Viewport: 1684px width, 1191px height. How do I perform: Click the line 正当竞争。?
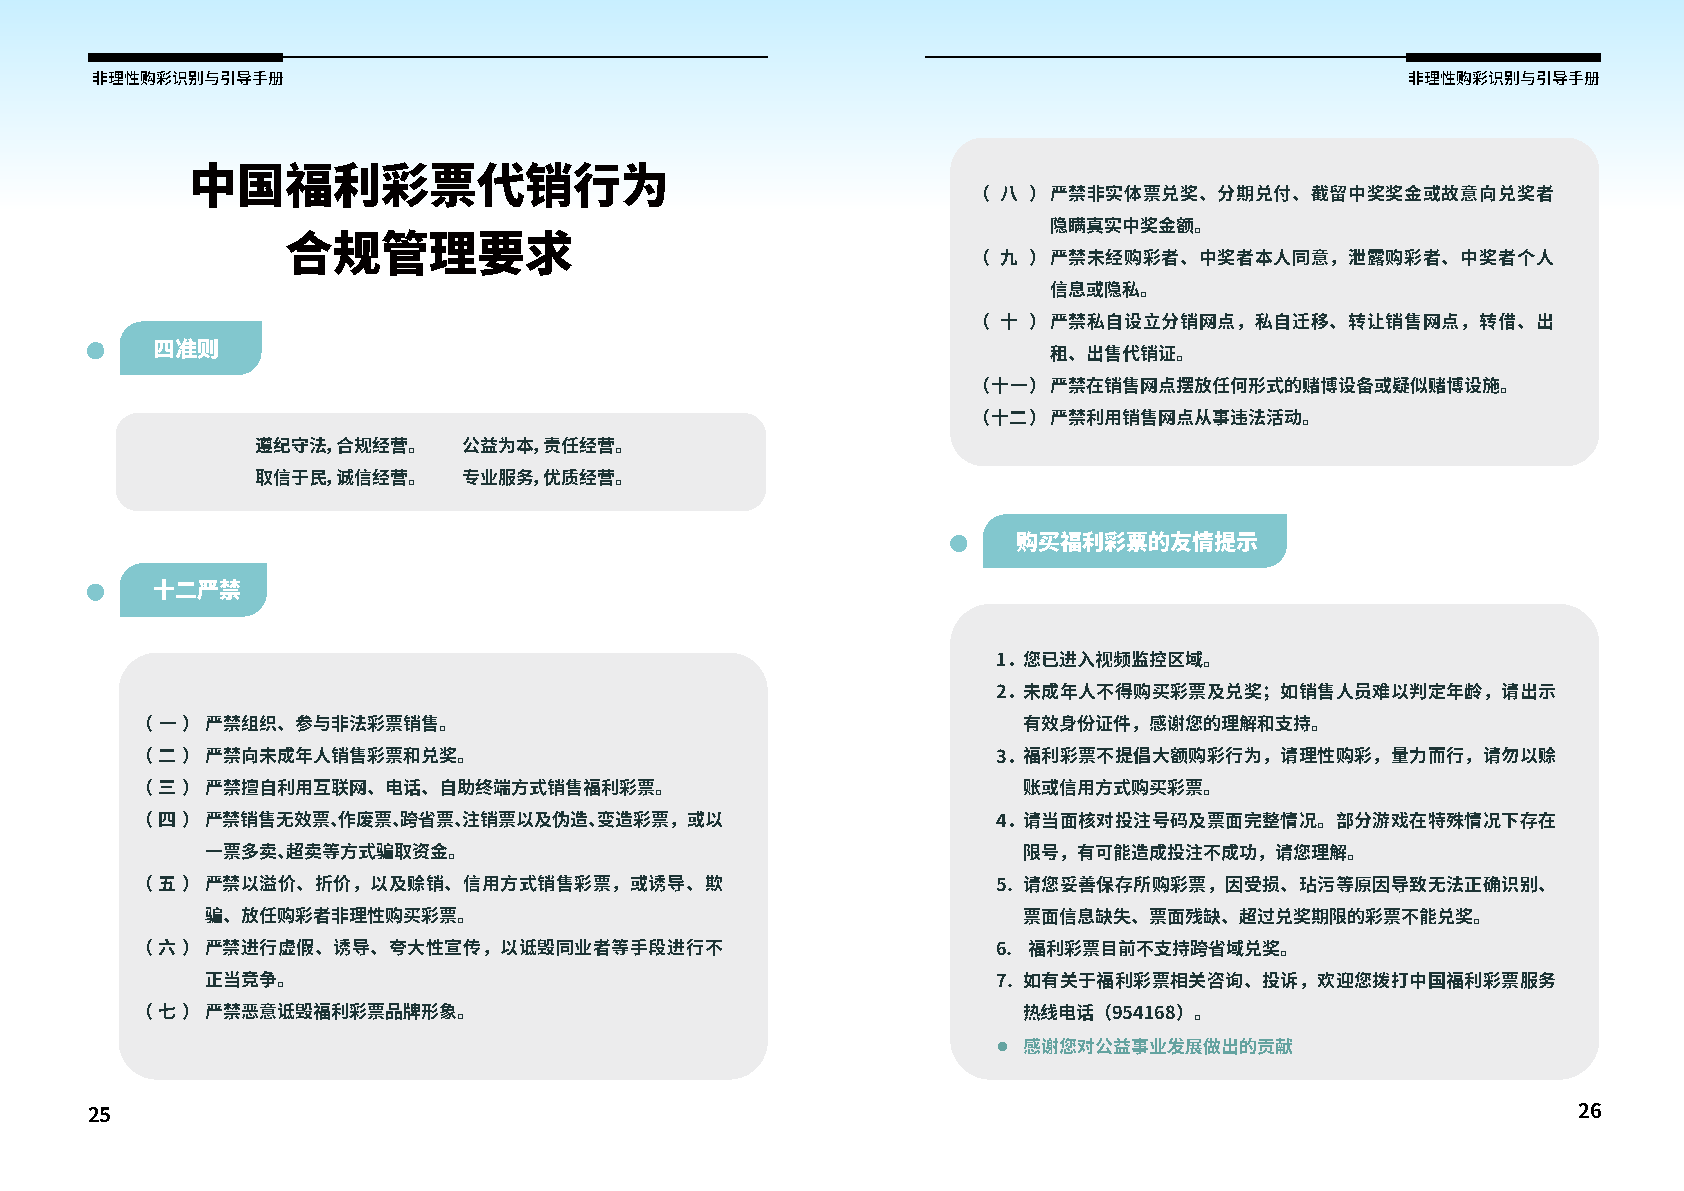pos(245,979)
